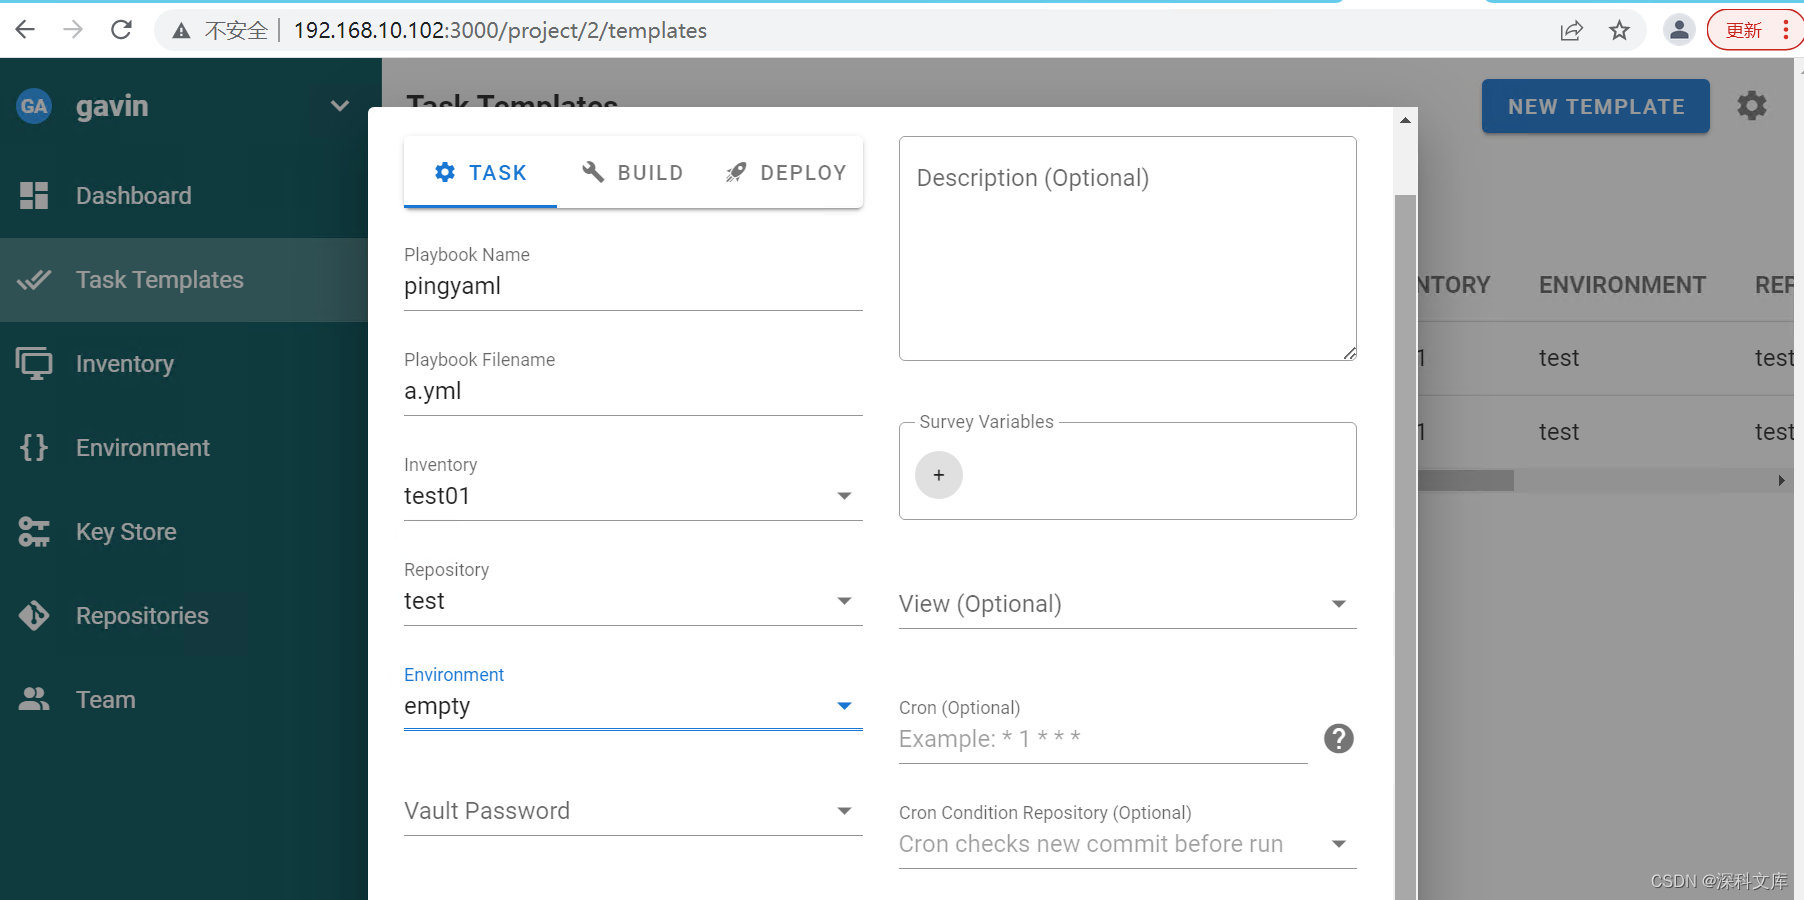Click the Environment curly-braces icon
This screenshot has height=900, width=1804.
34,447
